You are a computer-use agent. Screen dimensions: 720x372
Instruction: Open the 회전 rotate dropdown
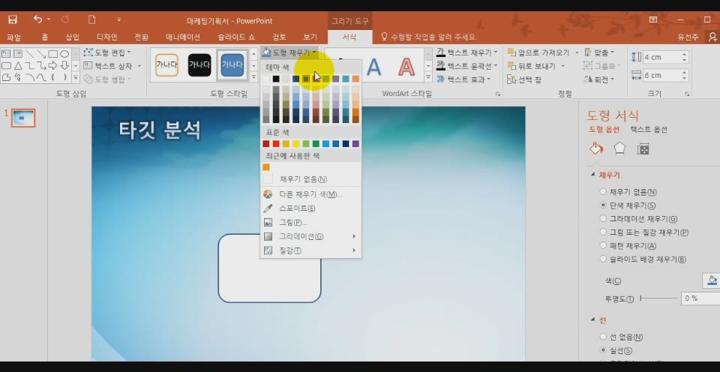(599, 79)
